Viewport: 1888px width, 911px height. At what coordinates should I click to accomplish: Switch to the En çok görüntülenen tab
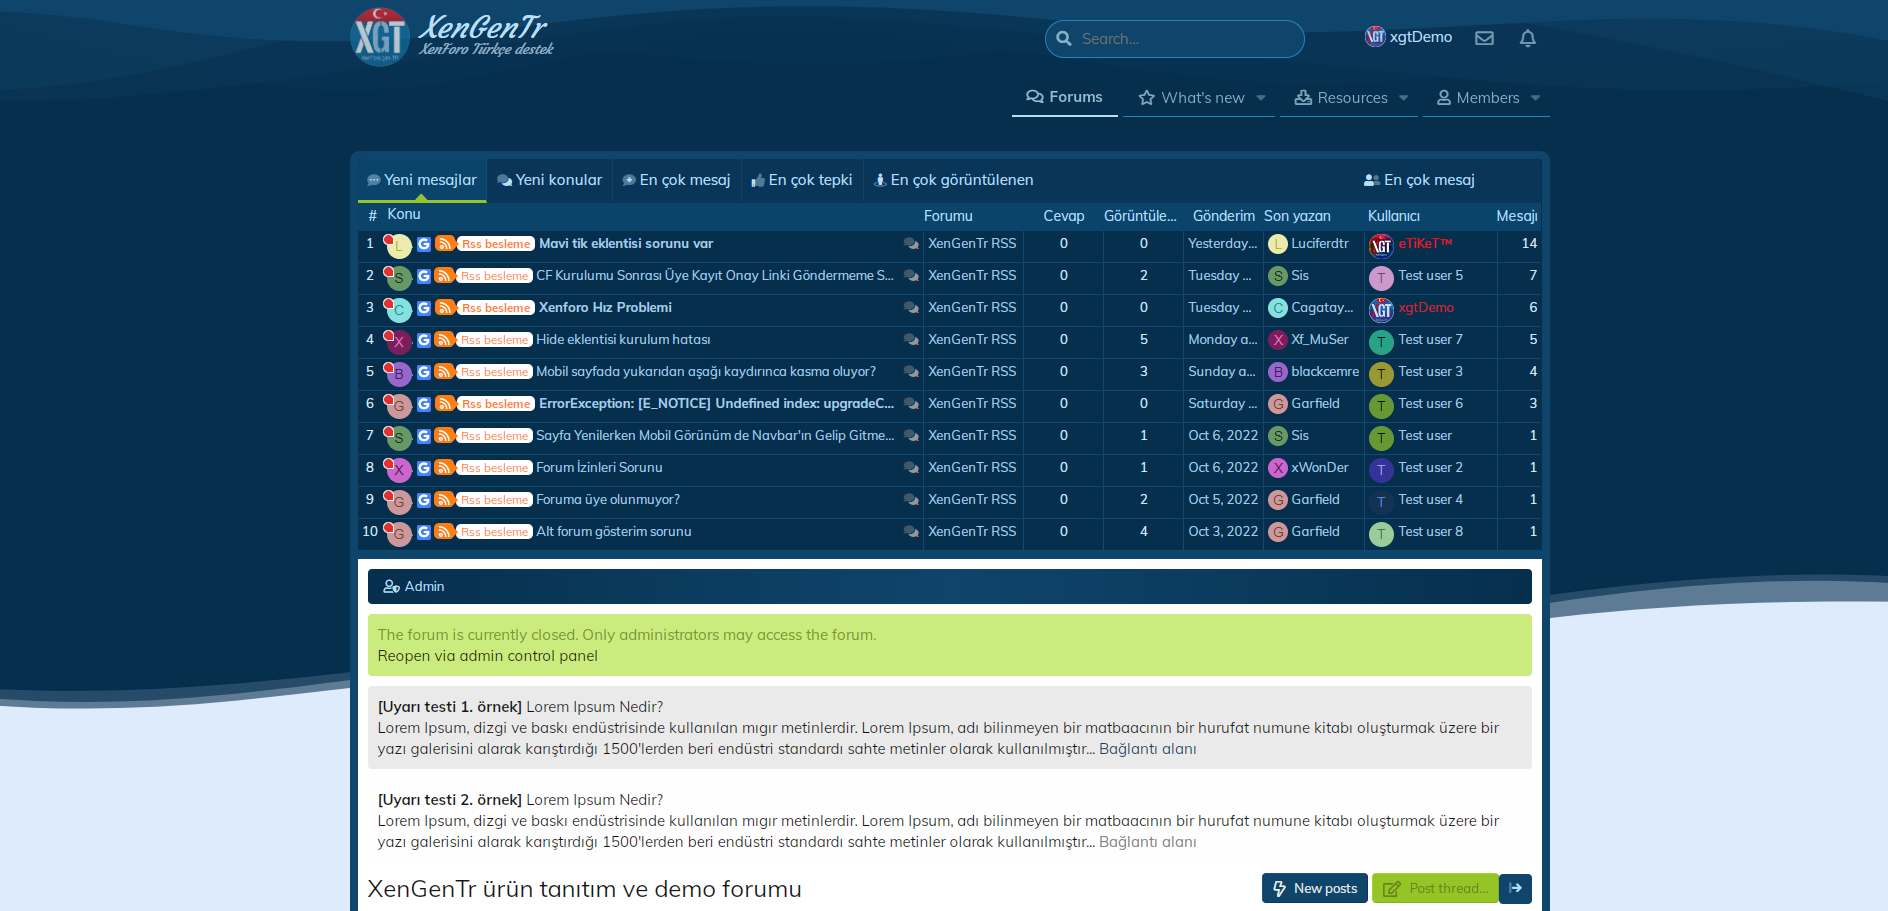(953, 180)
